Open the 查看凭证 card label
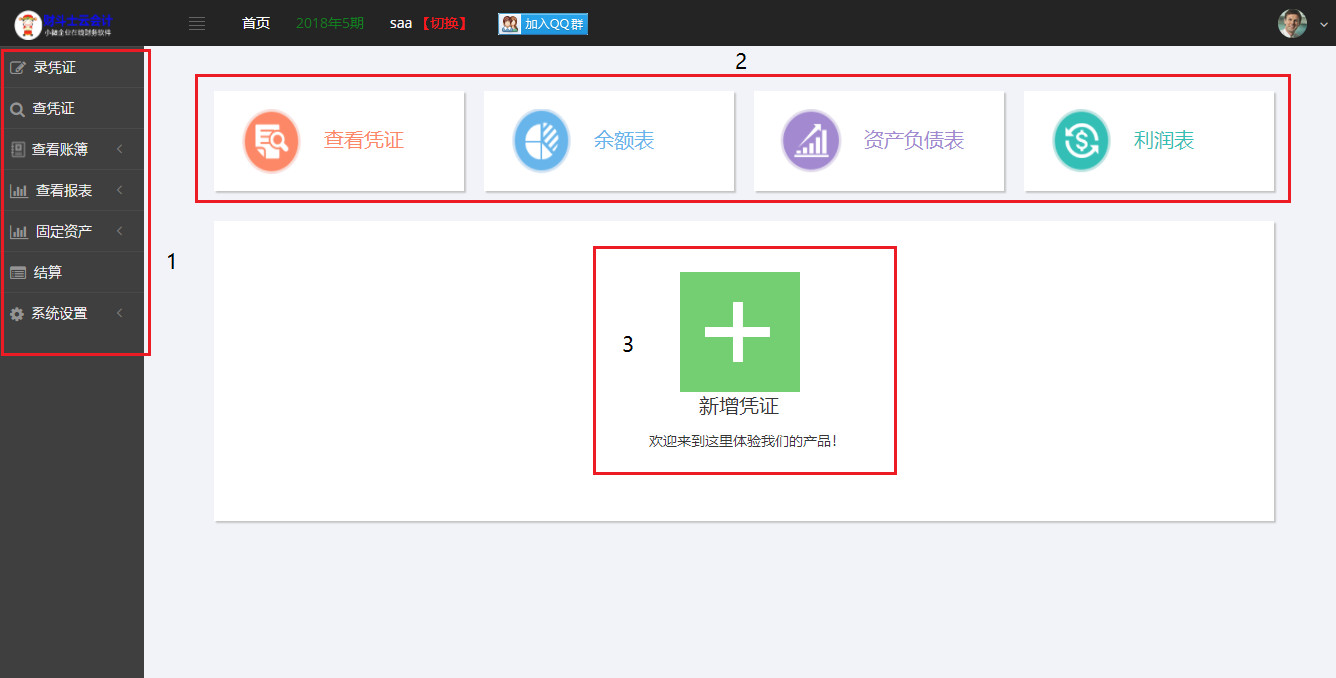The image size is (1336, 678). tap(364, 141)
